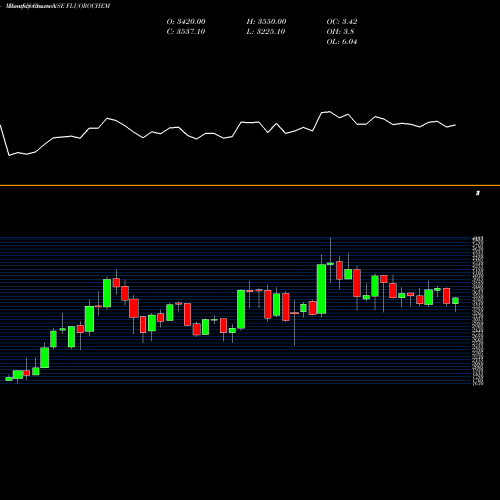Click the white line chart's rightmost end point
Image resolution: width=500 pixels, height=500 pixels.
point(455,125)
